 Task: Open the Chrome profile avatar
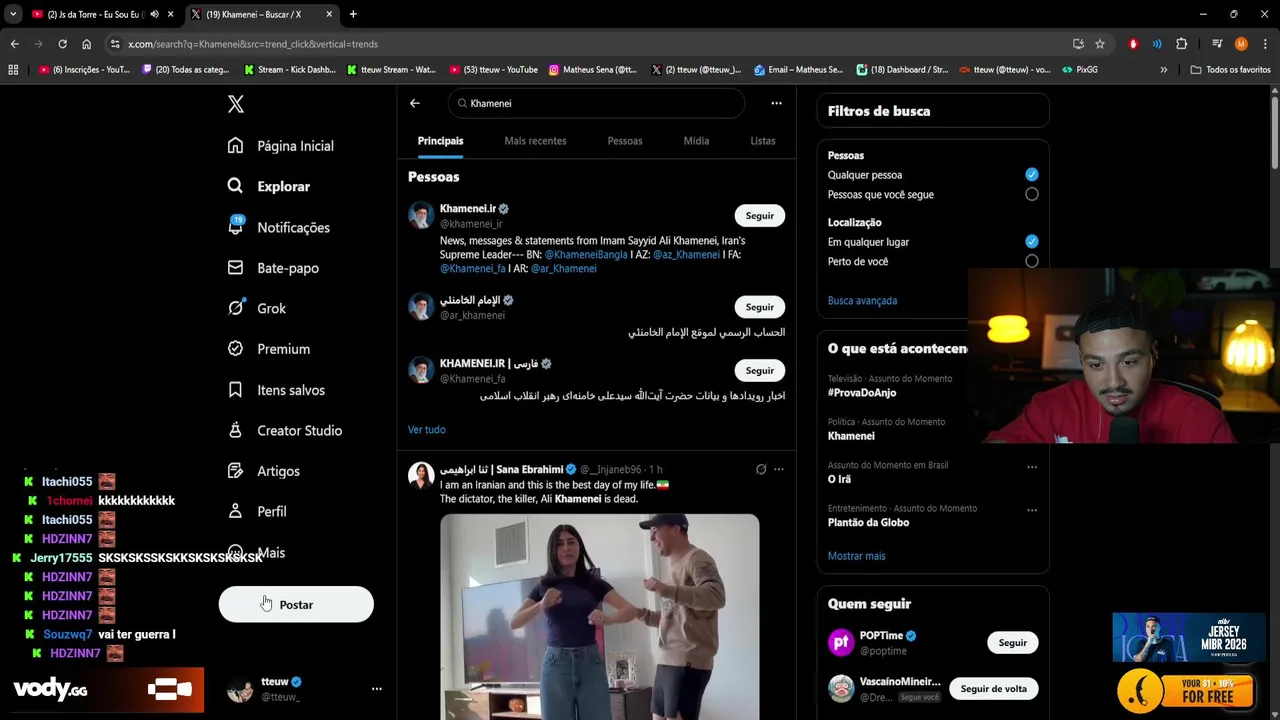pyautogui.click(x=1241, y=44)
